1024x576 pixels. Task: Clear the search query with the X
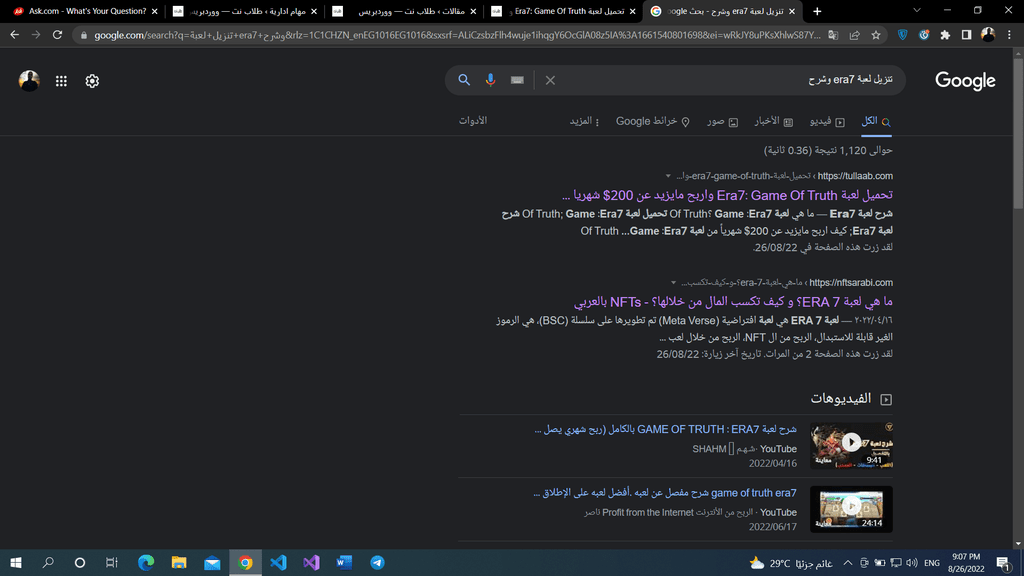point(550,80)
